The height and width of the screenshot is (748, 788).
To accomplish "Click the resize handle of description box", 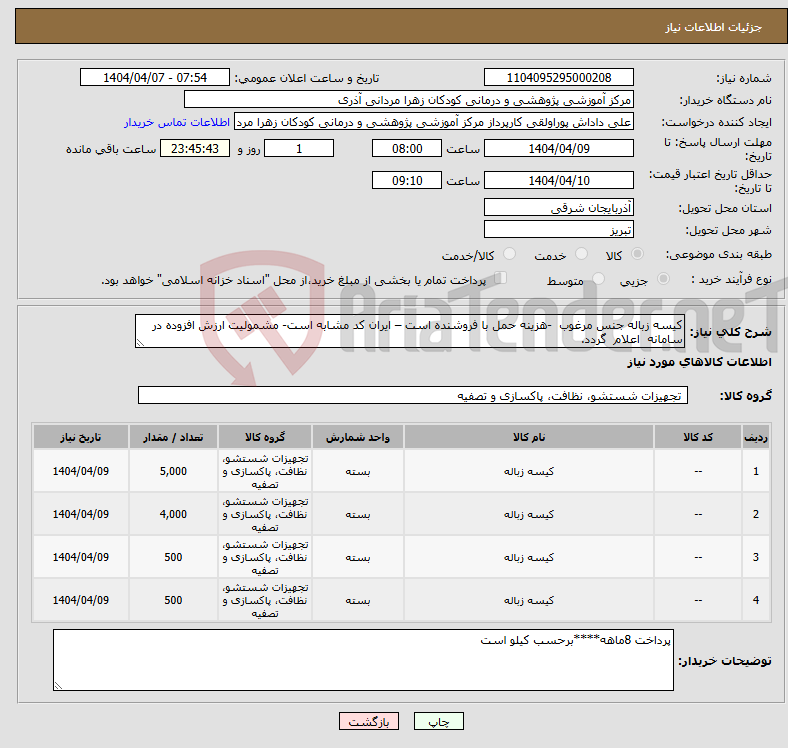I will click(140, 343).
